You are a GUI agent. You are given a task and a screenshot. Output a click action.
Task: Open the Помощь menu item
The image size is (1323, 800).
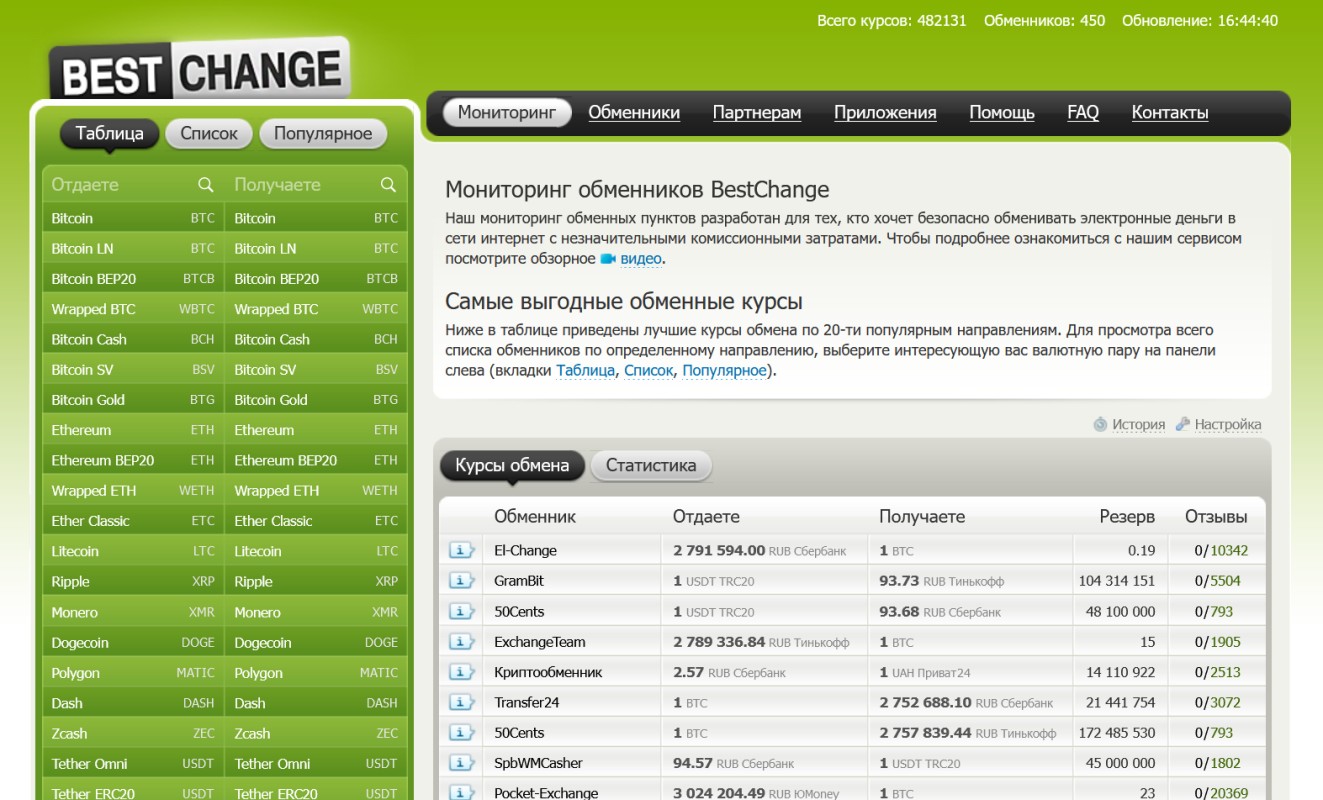tap(1002, 113)
